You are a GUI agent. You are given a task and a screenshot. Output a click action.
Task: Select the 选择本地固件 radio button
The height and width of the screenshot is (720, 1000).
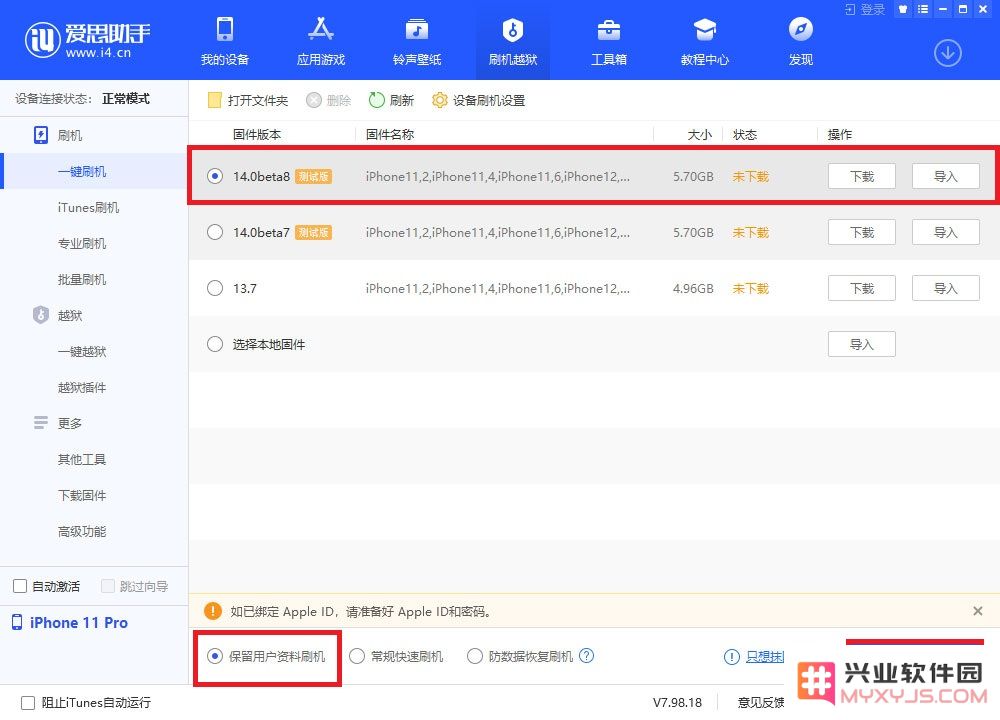215,344
